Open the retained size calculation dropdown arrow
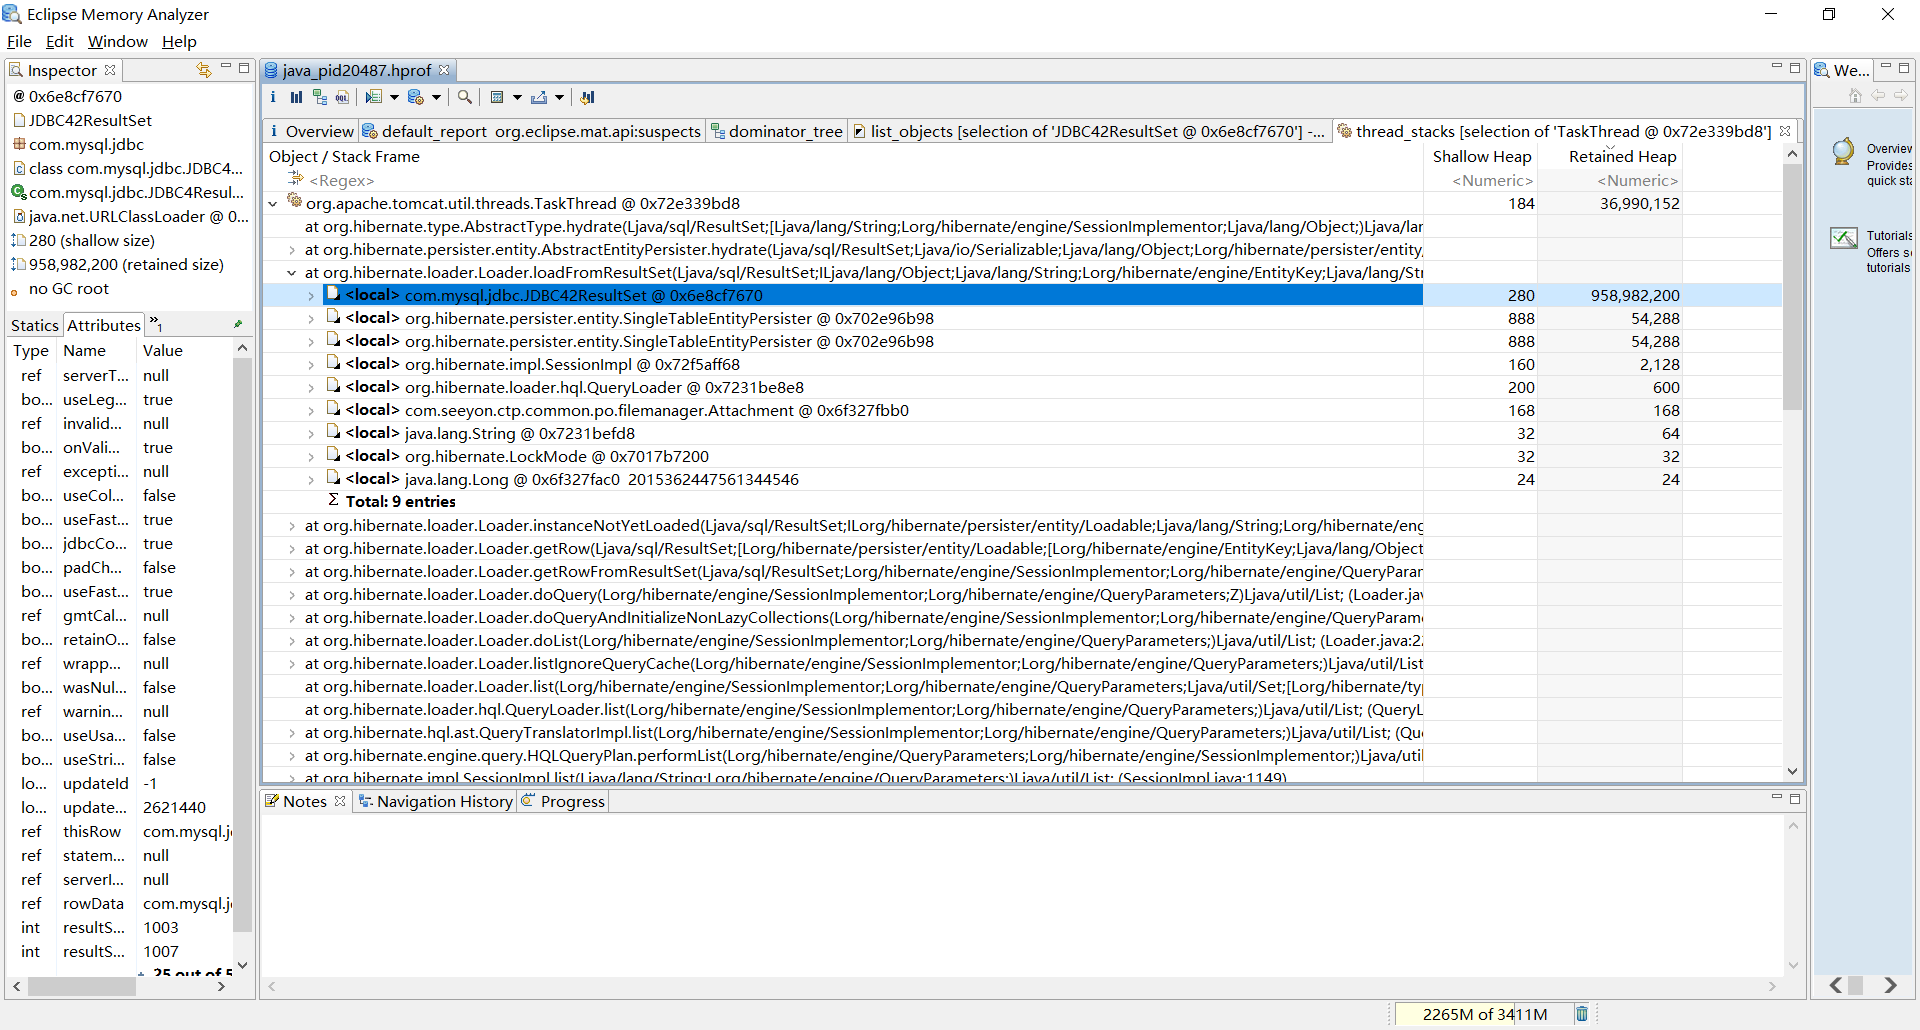 pos(517,97)
